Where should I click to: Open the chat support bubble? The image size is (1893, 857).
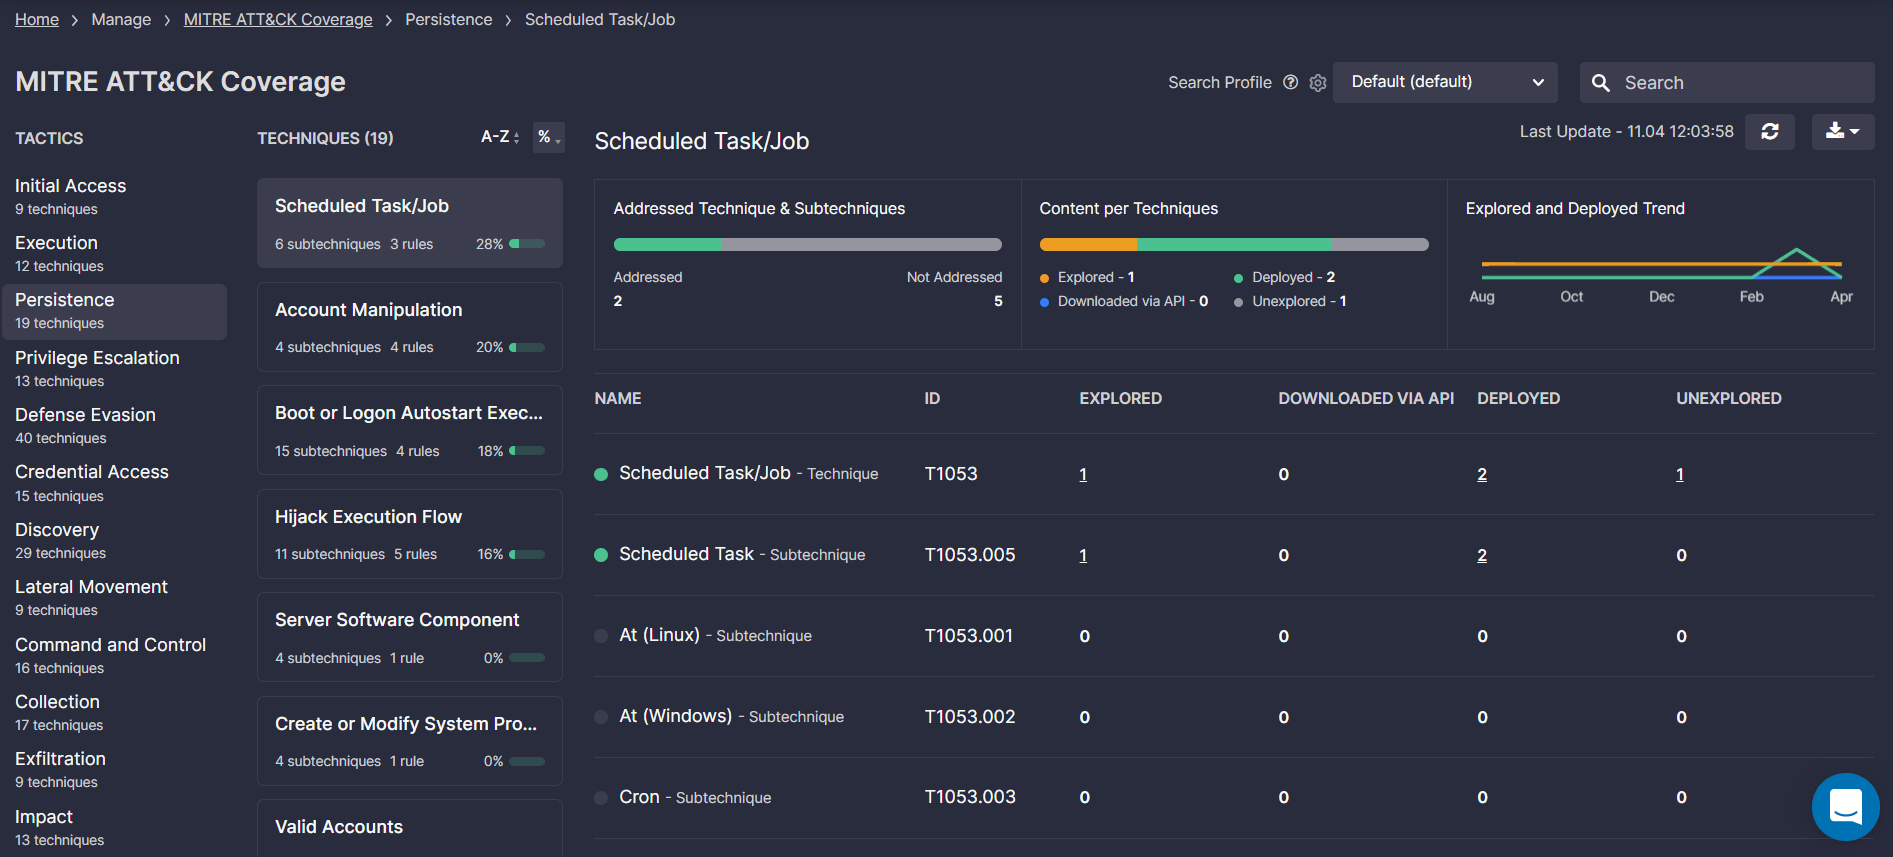(1845, 806)
